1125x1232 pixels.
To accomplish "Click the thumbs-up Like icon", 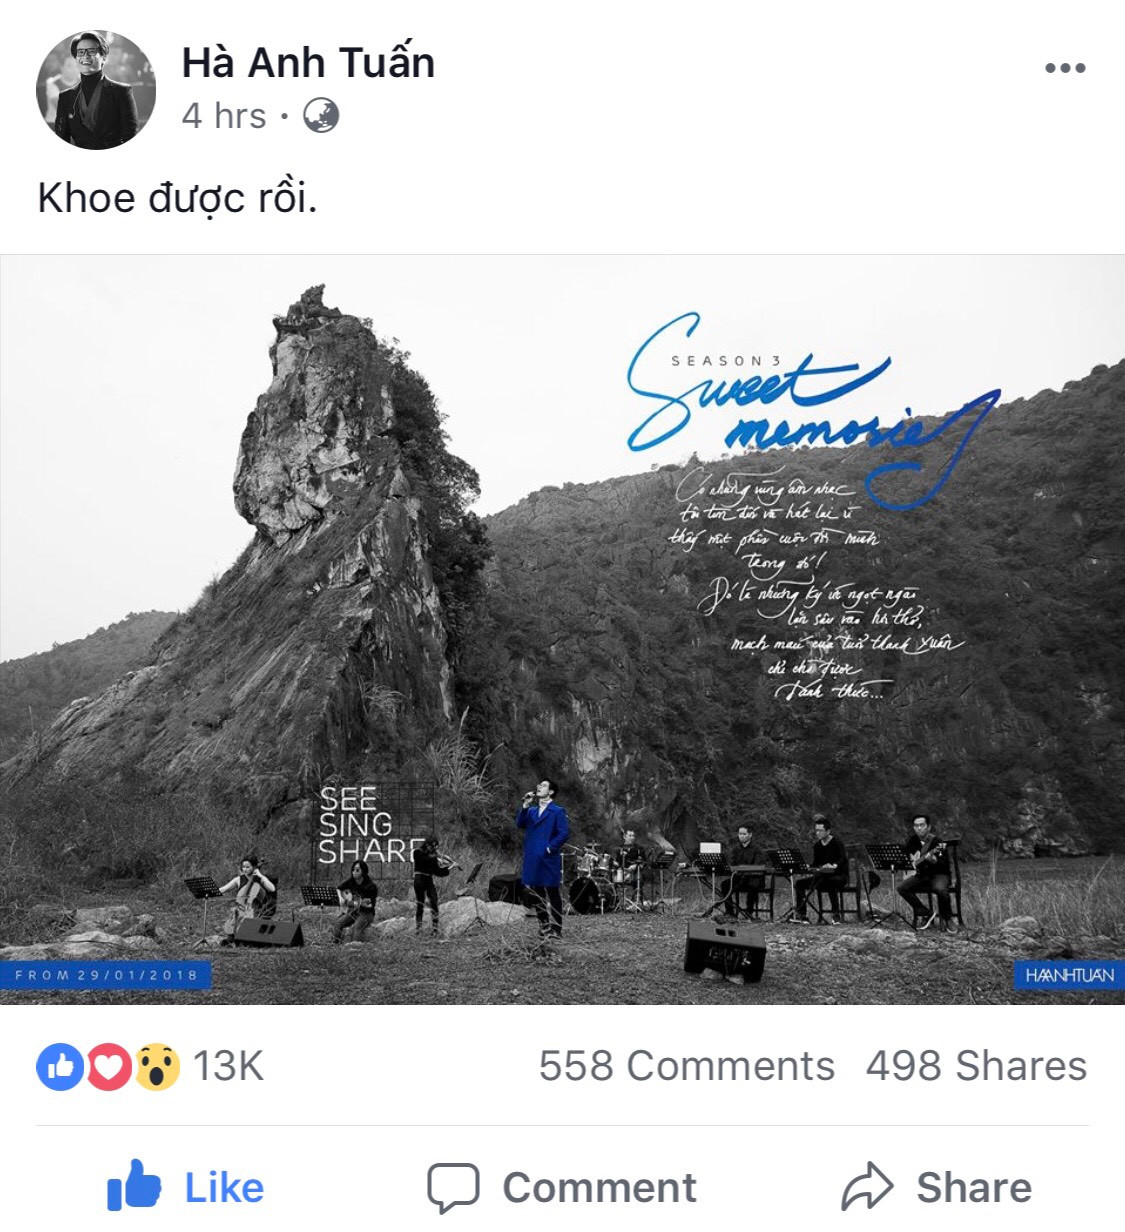I will (x=134, y=1186).
